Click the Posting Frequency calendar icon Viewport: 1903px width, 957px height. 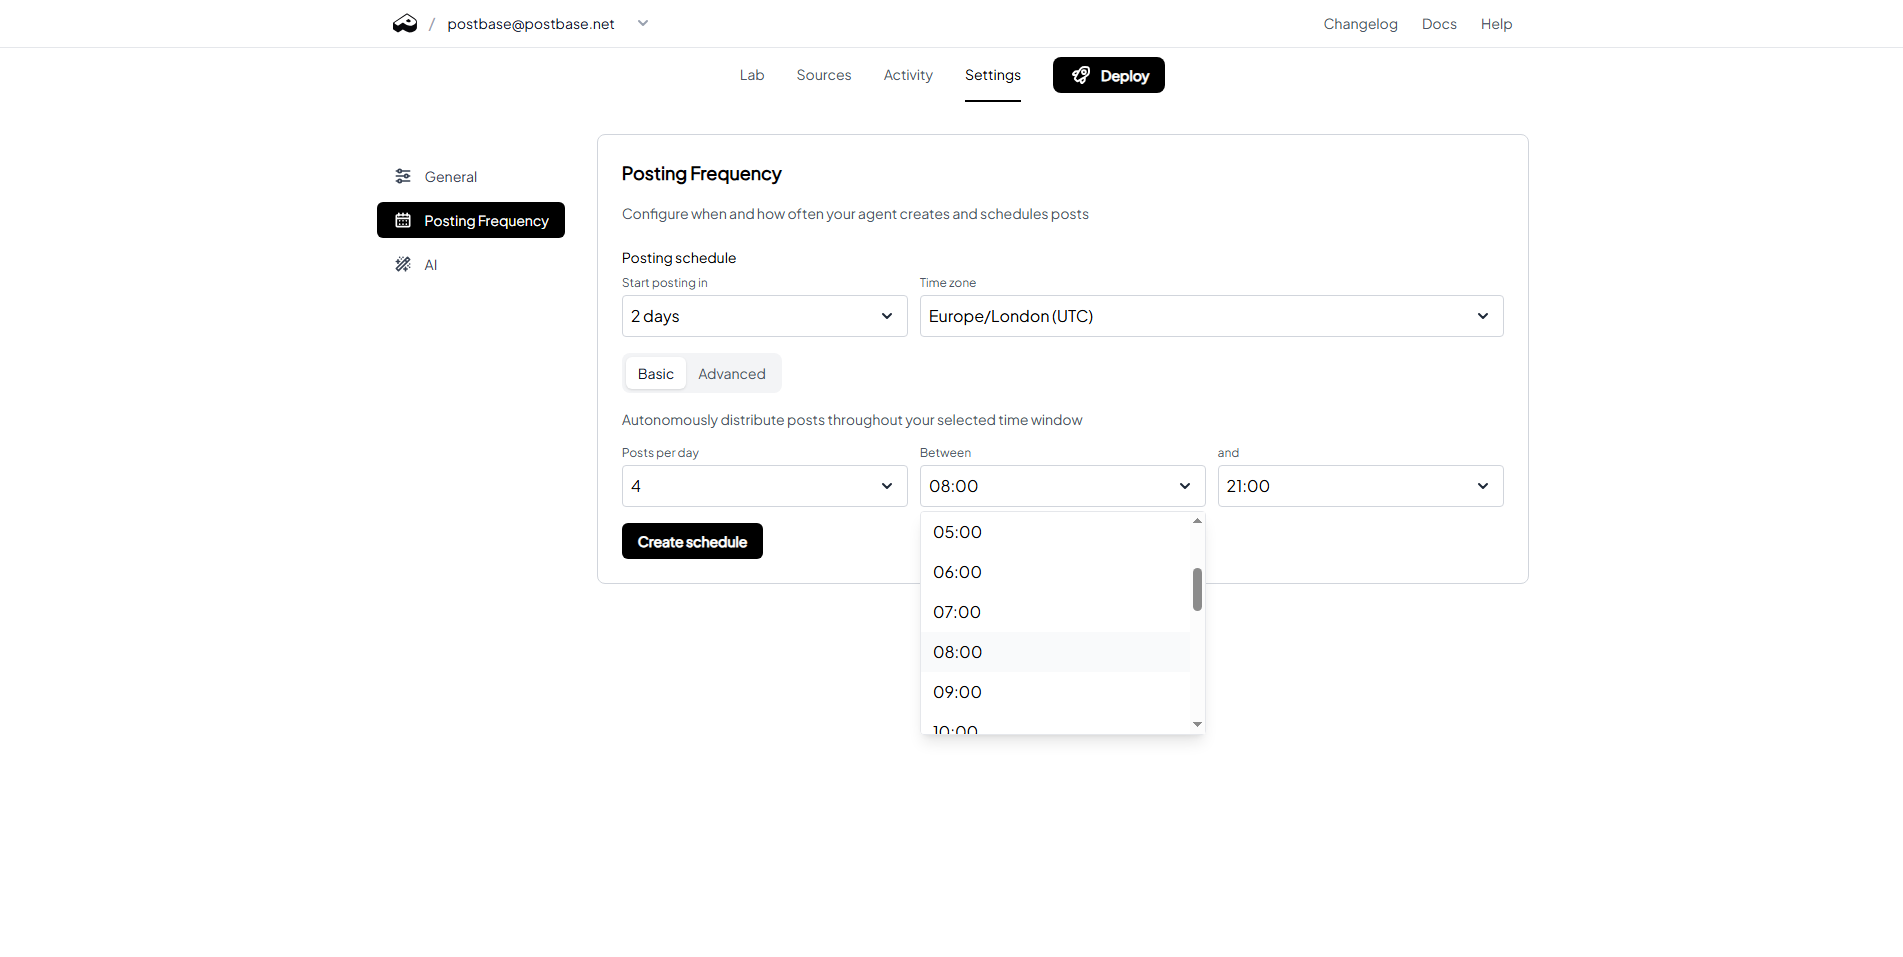[x=403, y=221]
